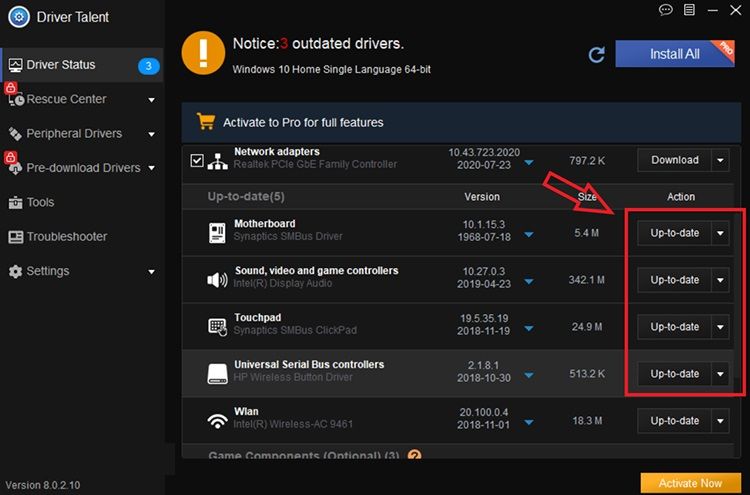Click the Synaptics SMBus ClickPad text

click(x=295, y=330)
